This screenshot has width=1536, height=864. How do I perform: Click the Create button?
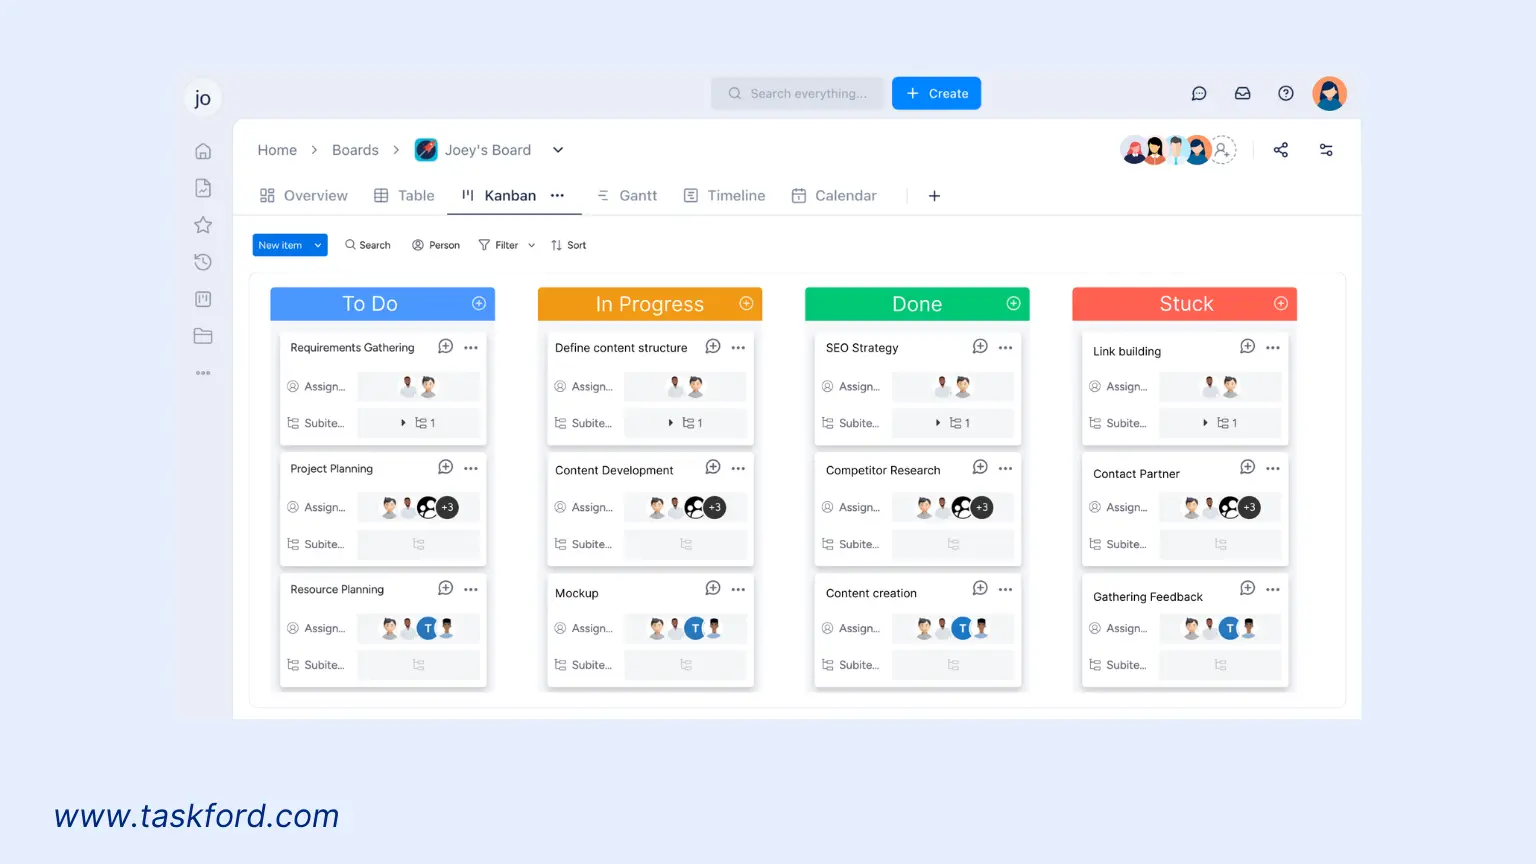(x=936, y=94)
